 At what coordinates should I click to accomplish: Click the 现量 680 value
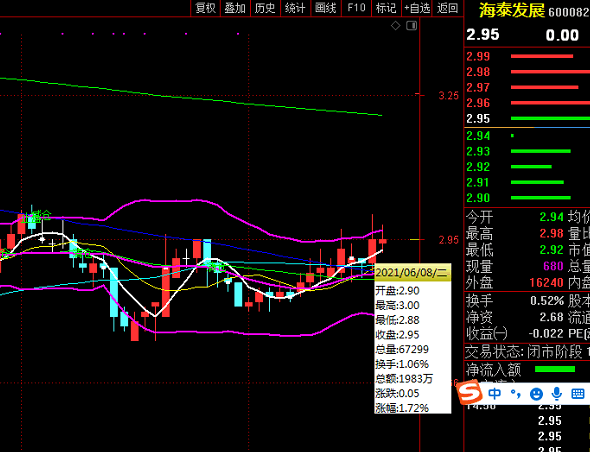click(553, 266)
